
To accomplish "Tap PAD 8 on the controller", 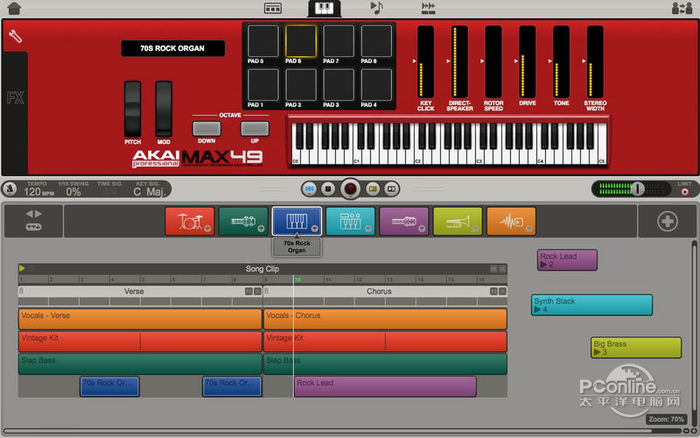I will [376, 41].
